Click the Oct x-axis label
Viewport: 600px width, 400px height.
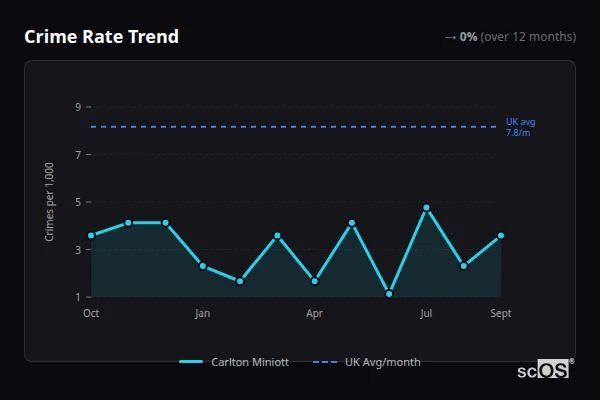91,313
